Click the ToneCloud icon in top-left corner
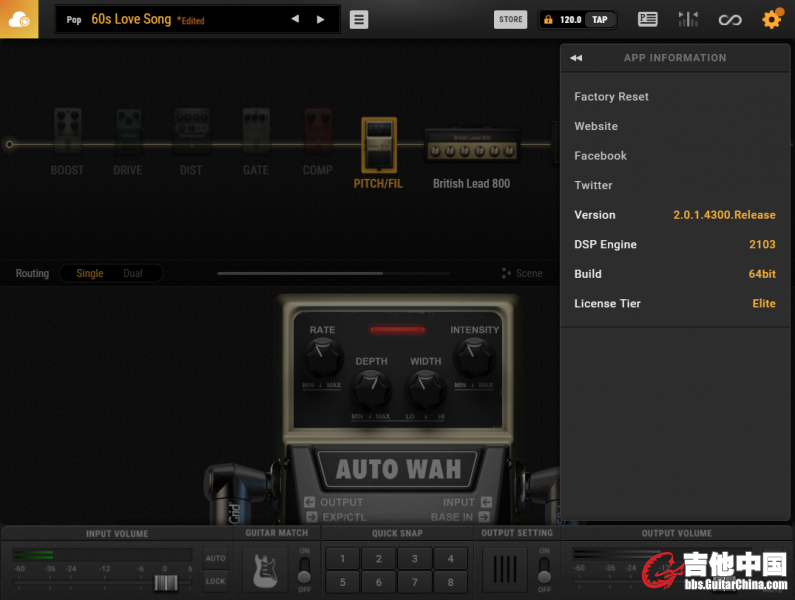This screenshot has width=795, height=600. 19,19
